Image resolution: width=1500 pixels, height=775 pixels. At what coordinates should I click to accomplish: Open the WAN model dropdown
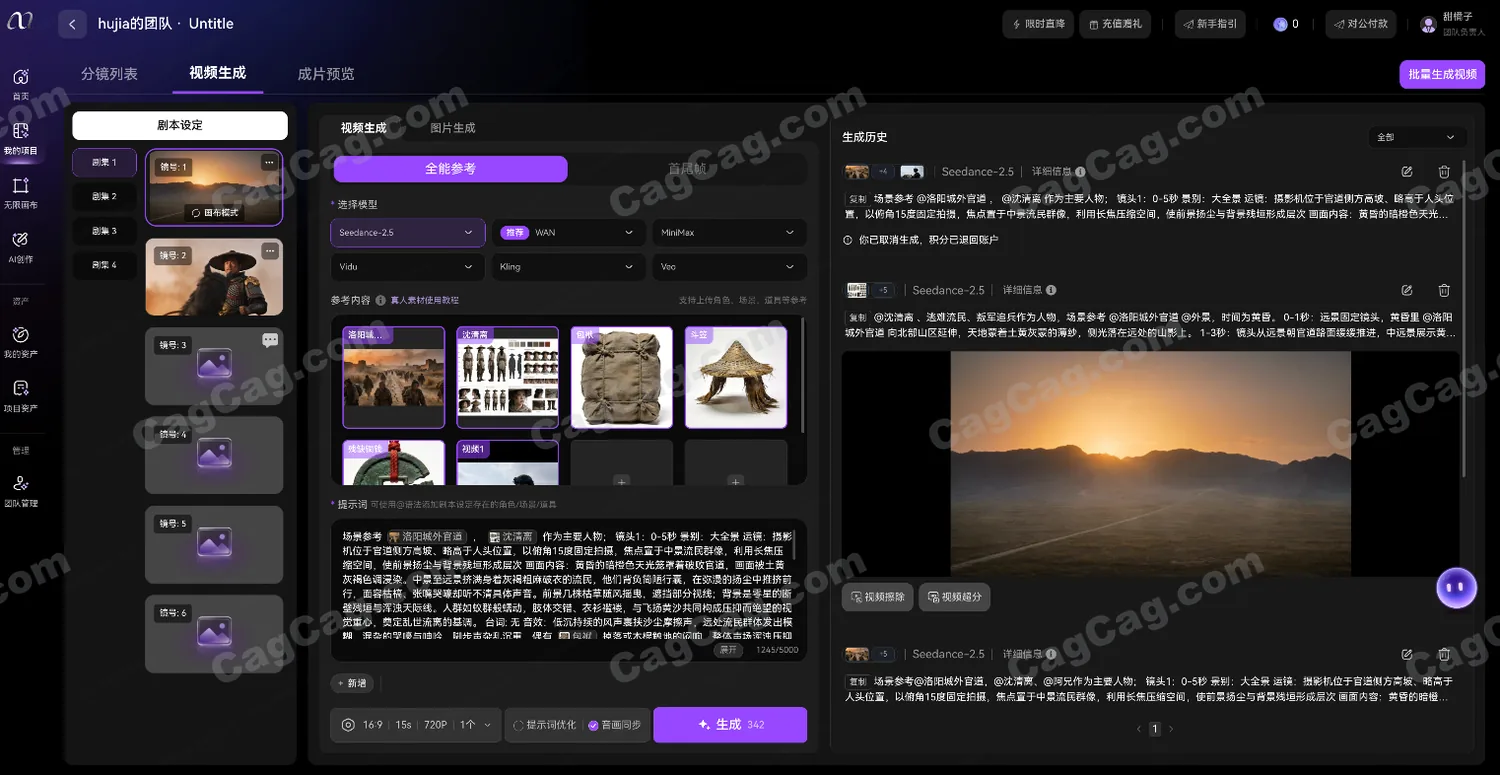click(568, 233)
